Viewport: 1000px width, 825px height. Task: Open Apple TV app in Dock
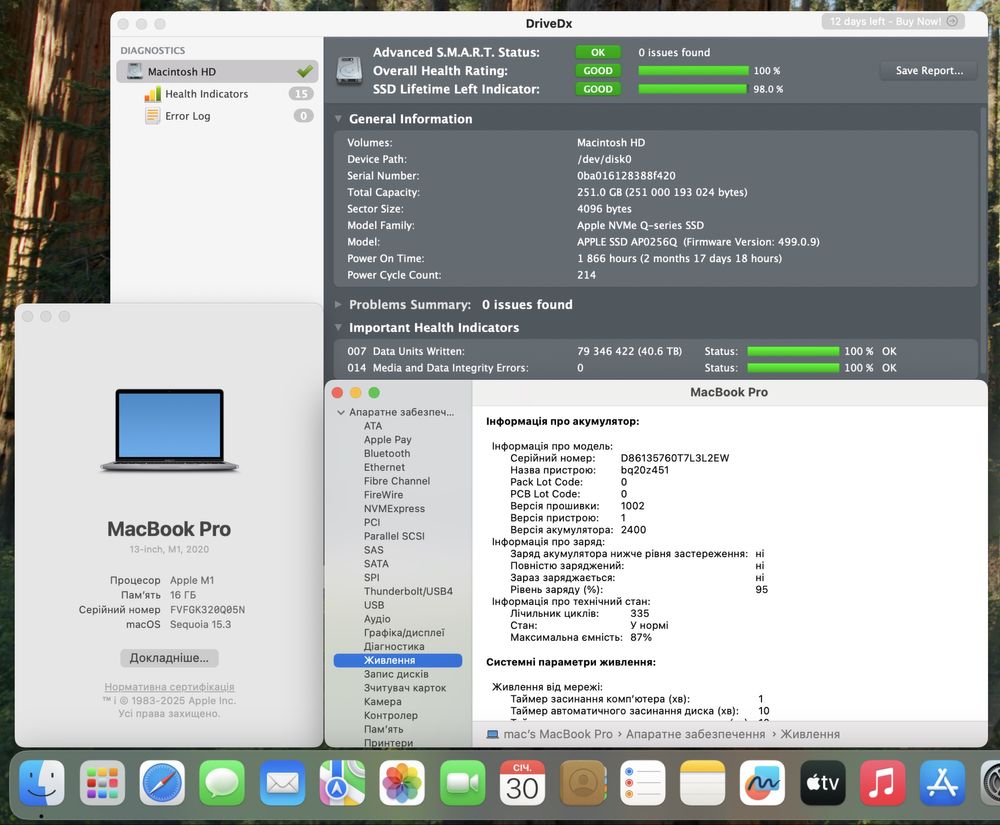pos(823,782)
